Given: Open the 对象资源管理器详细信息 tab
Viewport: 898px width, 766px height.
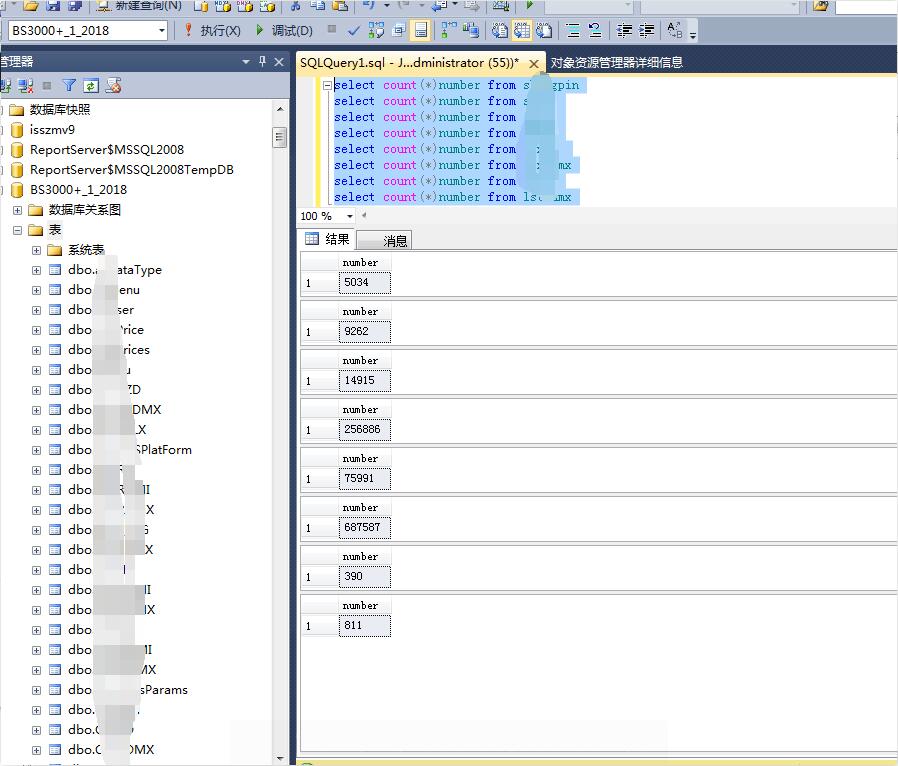Looking at the screenshot, I should coord(616,62).
